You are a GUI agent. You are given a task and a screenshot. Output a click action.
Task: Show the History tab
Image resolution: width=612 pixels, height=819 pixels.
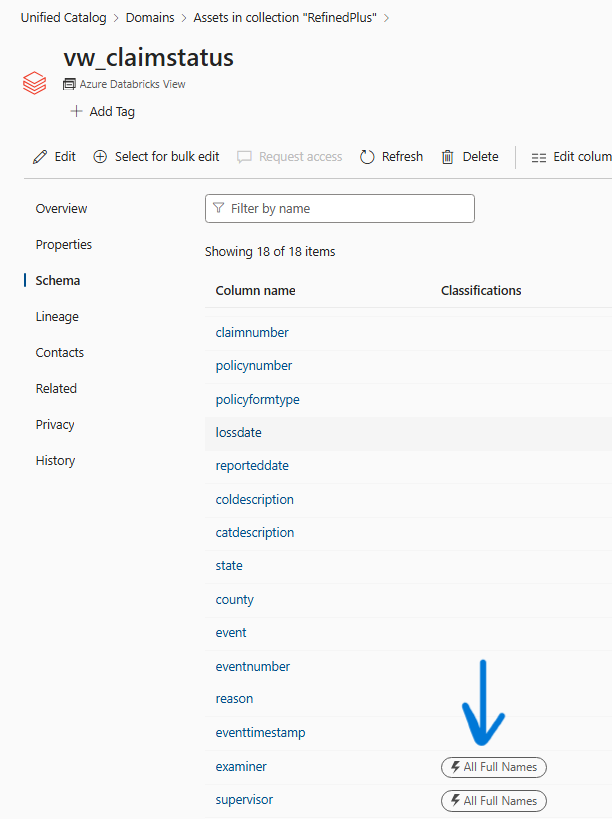[x=55, y=461]
